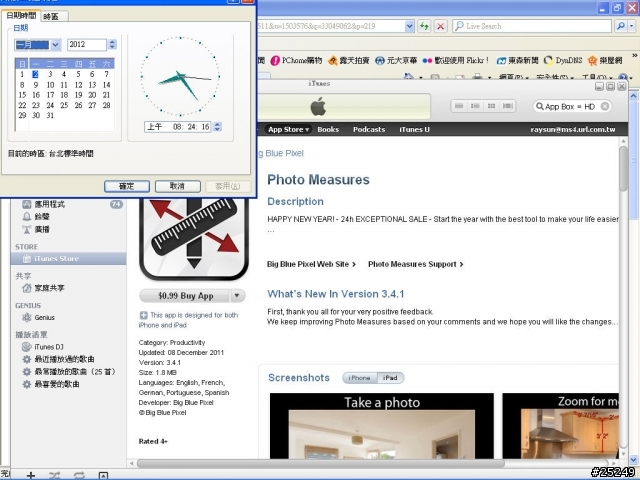This screenshot has width=640, height=480.
Task: Click the 取消 button
Action: pyautogui.click(x=178, y=186)
